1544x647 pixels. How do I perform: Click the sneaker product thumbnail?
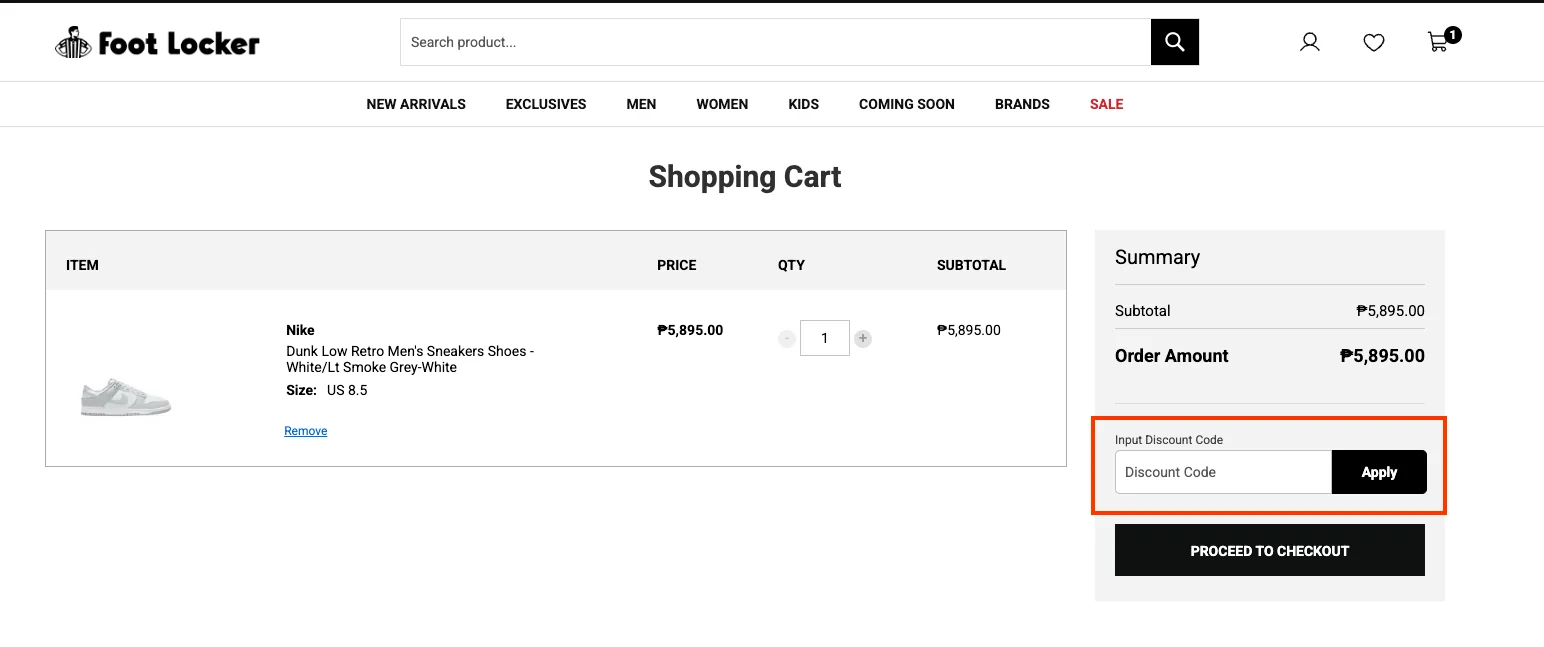(126, 397)
